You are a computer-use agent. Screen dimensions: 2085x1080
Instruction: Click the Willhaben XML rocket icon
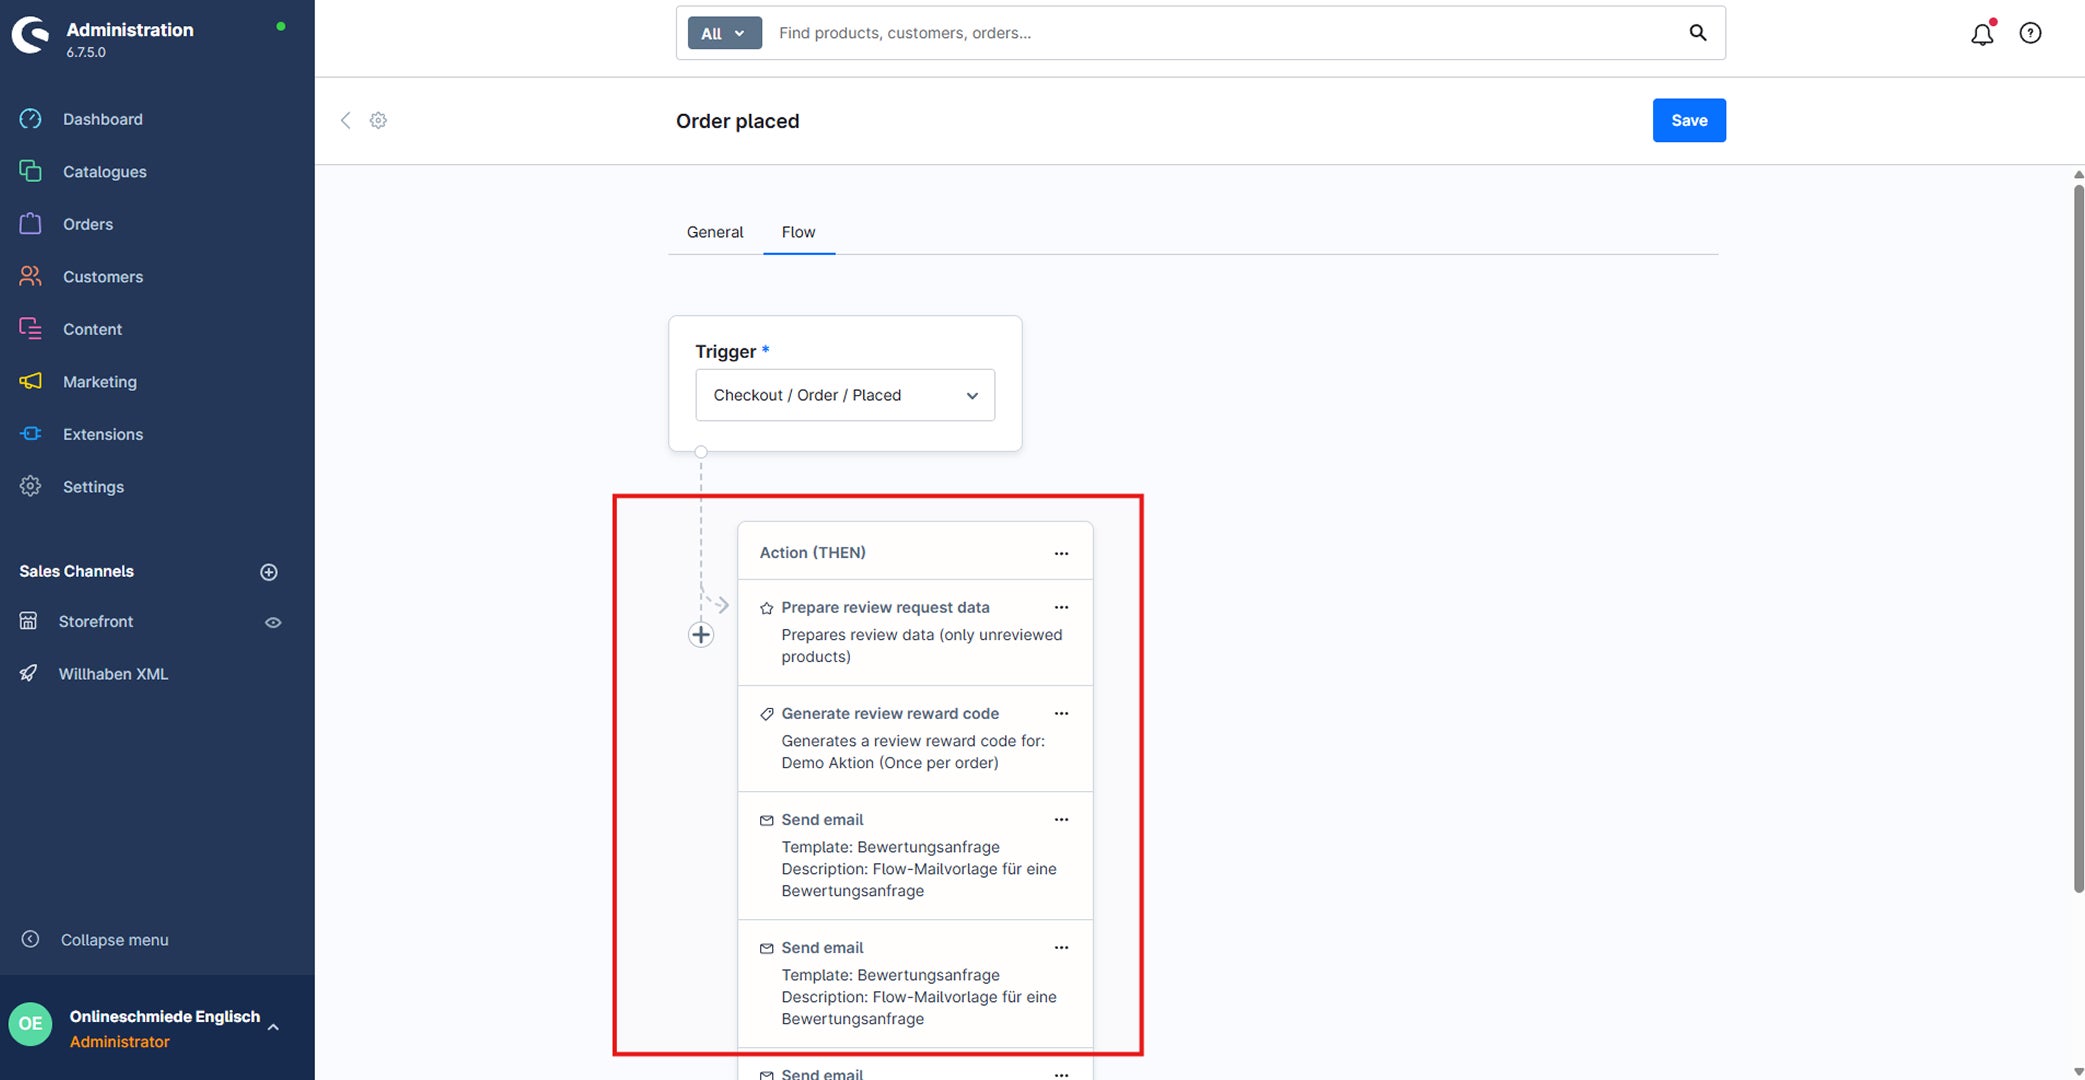29,673
